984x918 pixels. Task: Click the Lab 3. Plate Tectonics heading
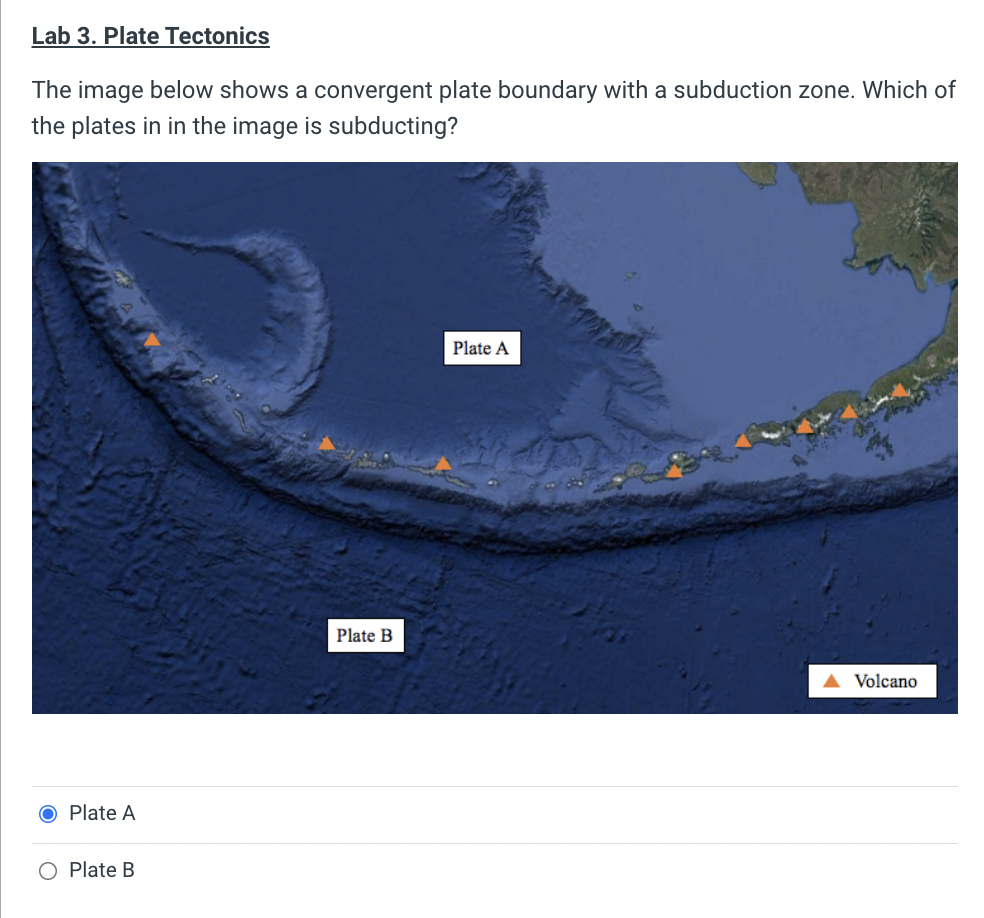(x=151, y=36)
